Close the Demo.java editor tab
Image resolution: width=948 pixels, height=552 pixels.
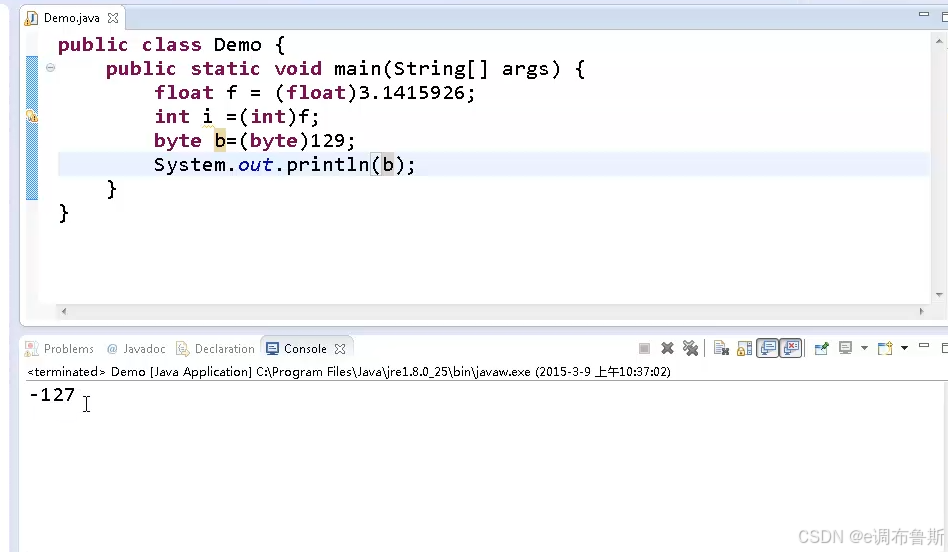(113, 18)
